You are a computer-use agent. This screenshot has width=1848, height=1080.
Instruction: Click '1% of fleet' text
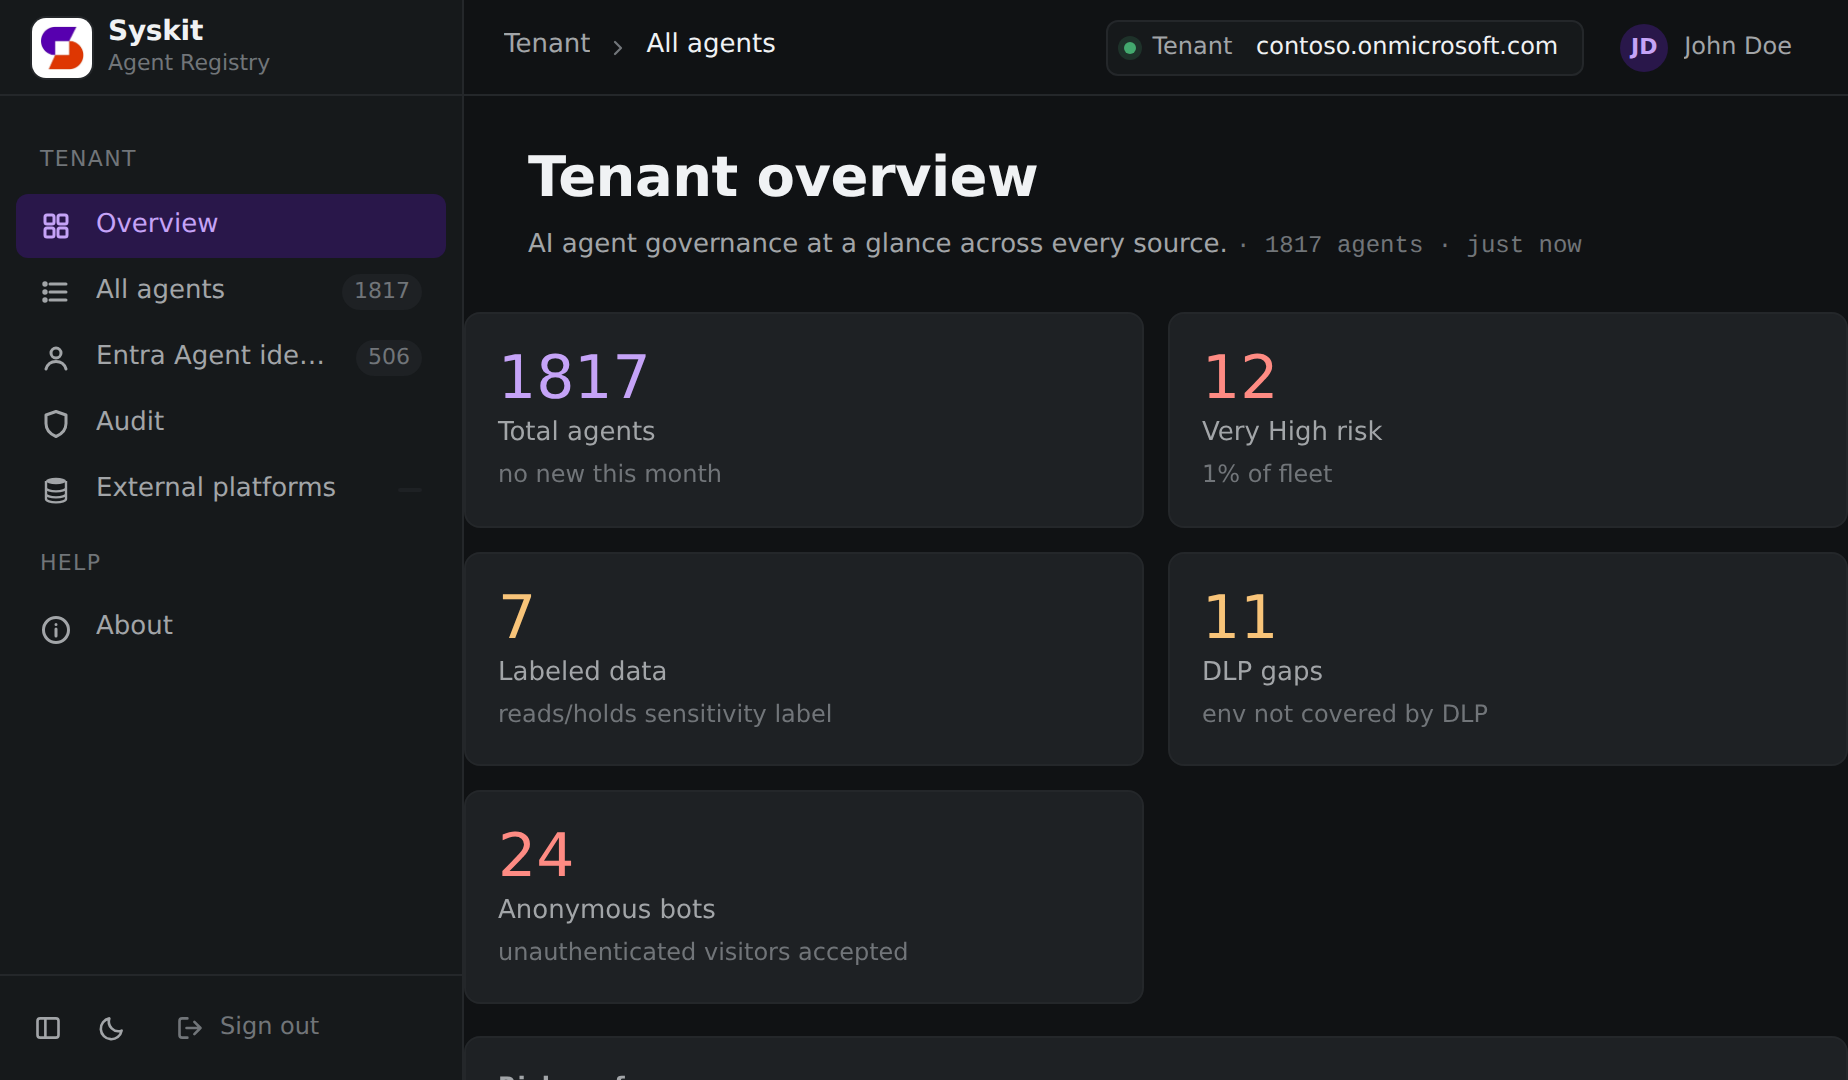click(x=1267, y=474)
